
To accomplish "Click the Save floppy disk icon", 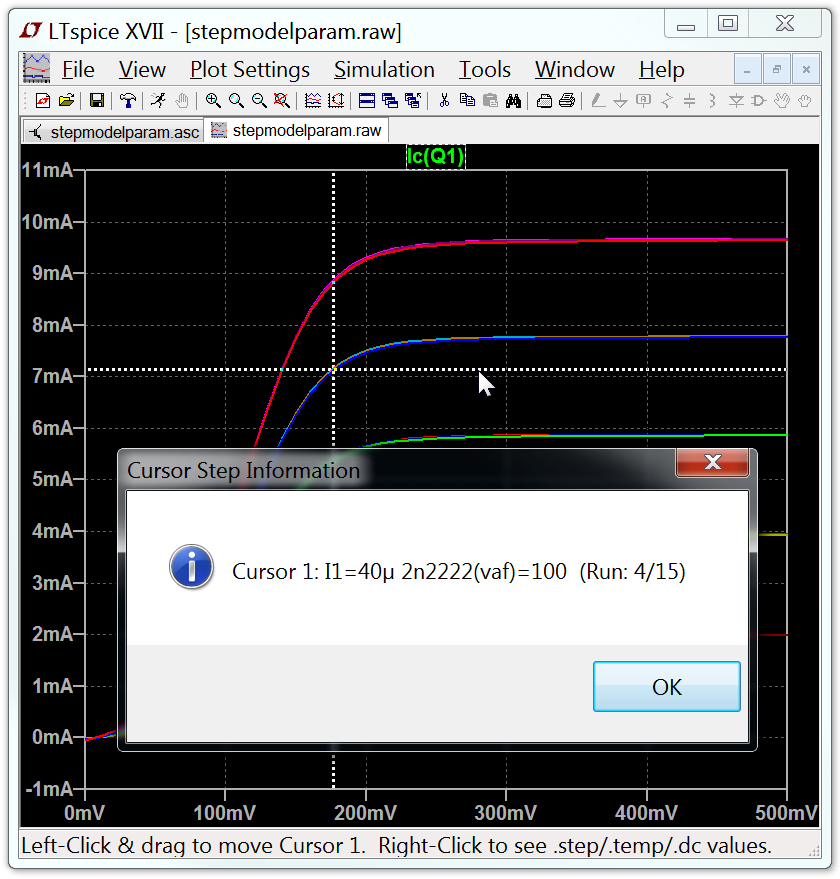I will 97,100.
